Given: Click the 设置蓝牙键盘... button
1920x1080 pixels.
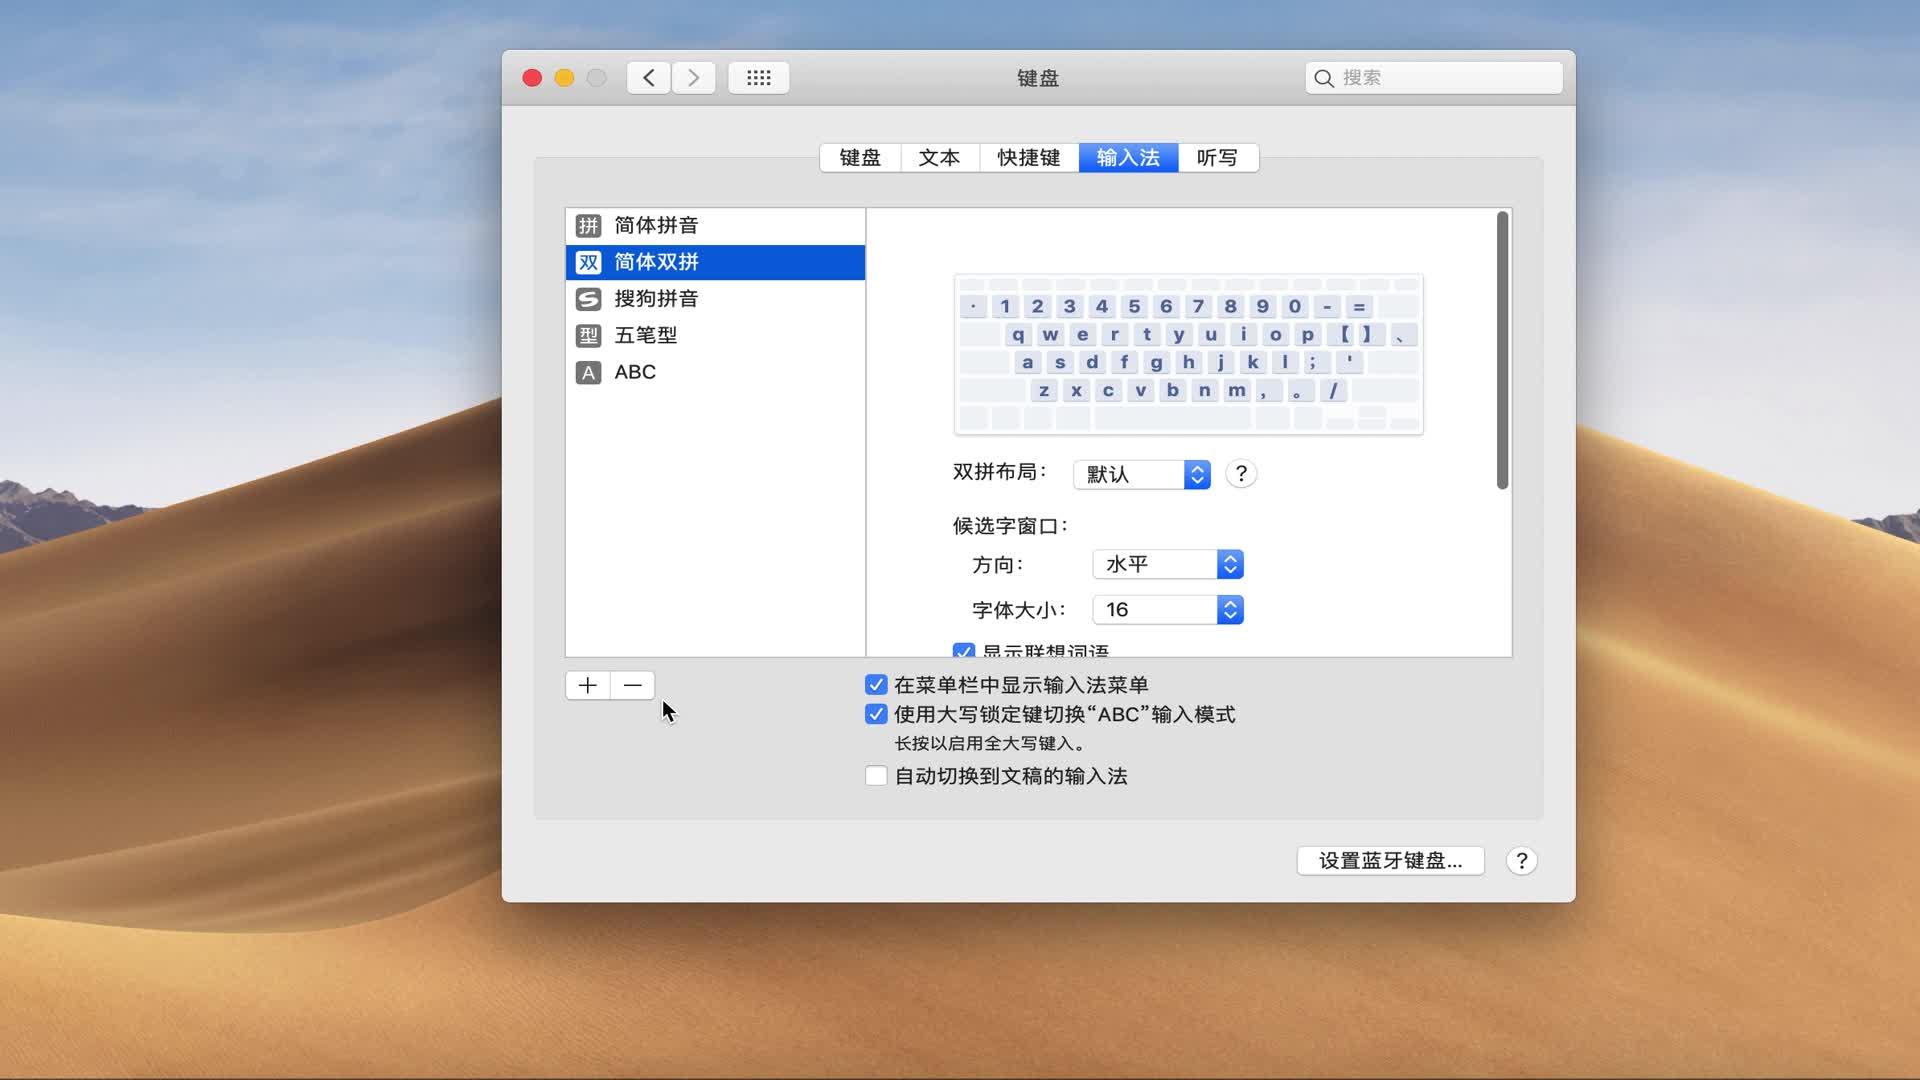Looking at the screenshot, I should click(1390, 861).
